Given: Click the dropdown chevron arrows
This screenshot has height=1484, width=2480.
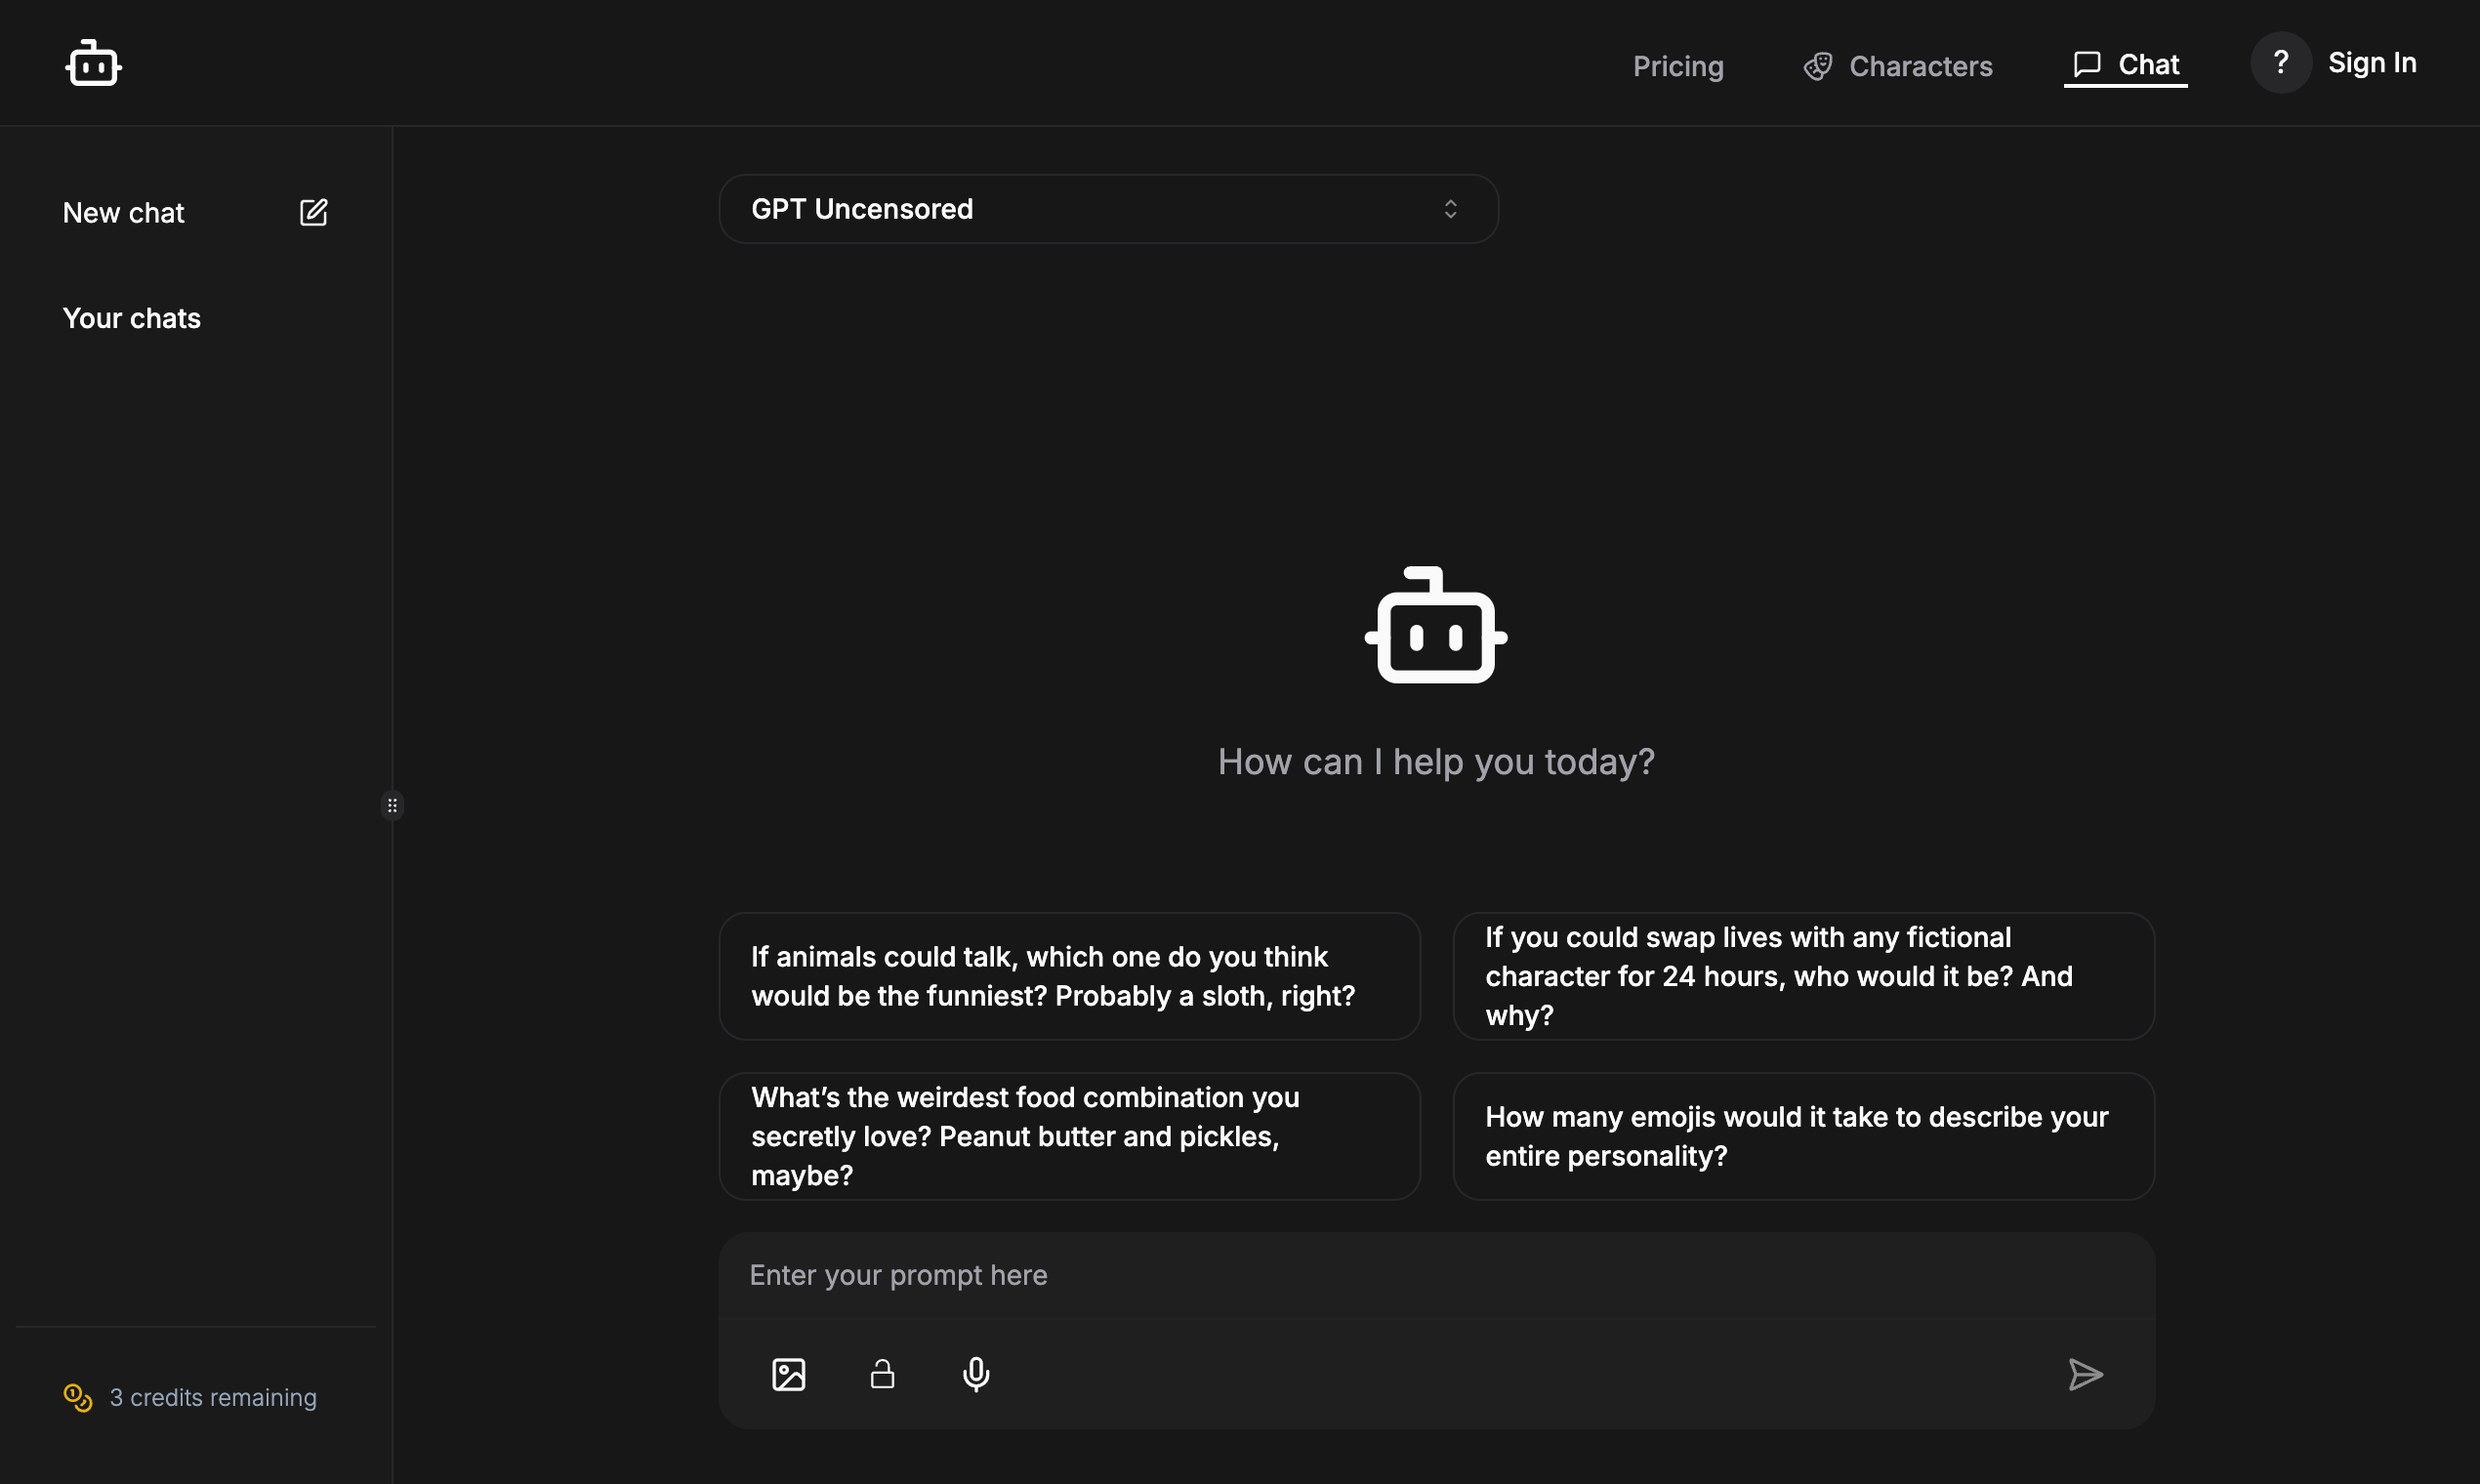Looking at the screenshot, I should click(1450, 209).
